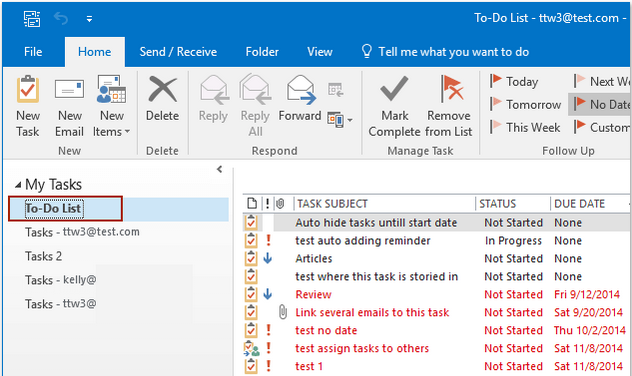Open Tasks - ttw3@test.com folder
The width and height of the screenshot is (632, 376).
(82, 232)
